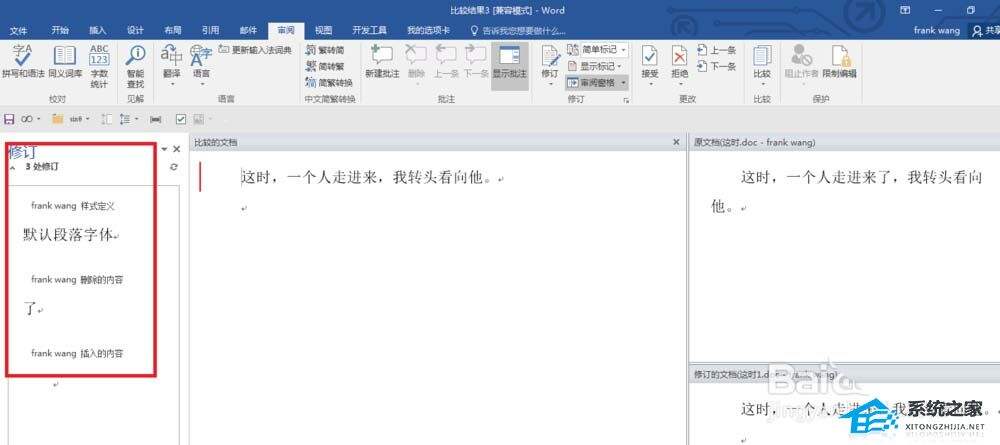Open 智能查找 smart lookup
This screenshot has height=445, width=1000.
point(135,62)
